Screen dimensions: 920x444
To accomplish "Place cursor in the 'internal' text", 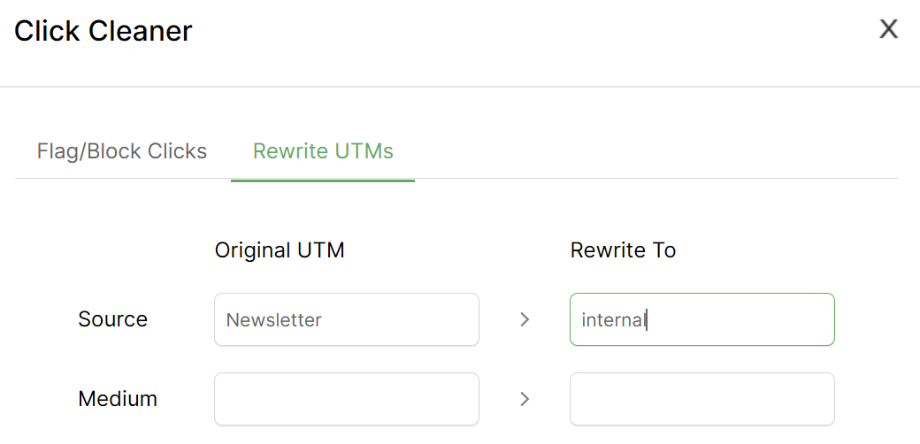I will coord(614,320).
